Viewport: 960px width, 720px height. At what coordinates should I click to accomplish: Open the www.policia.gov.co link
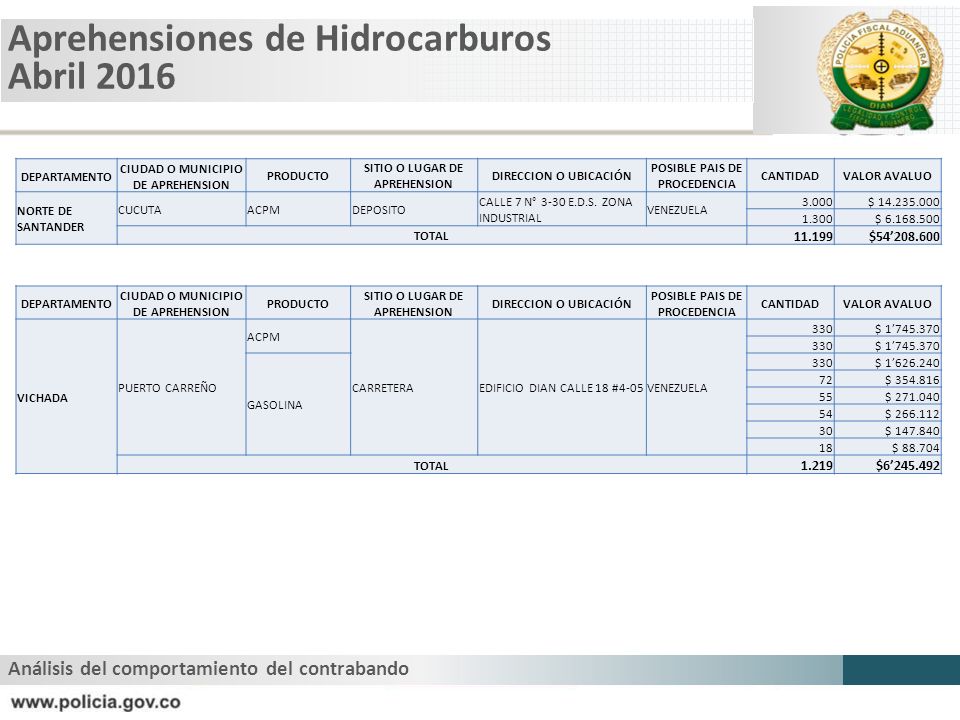96,702
